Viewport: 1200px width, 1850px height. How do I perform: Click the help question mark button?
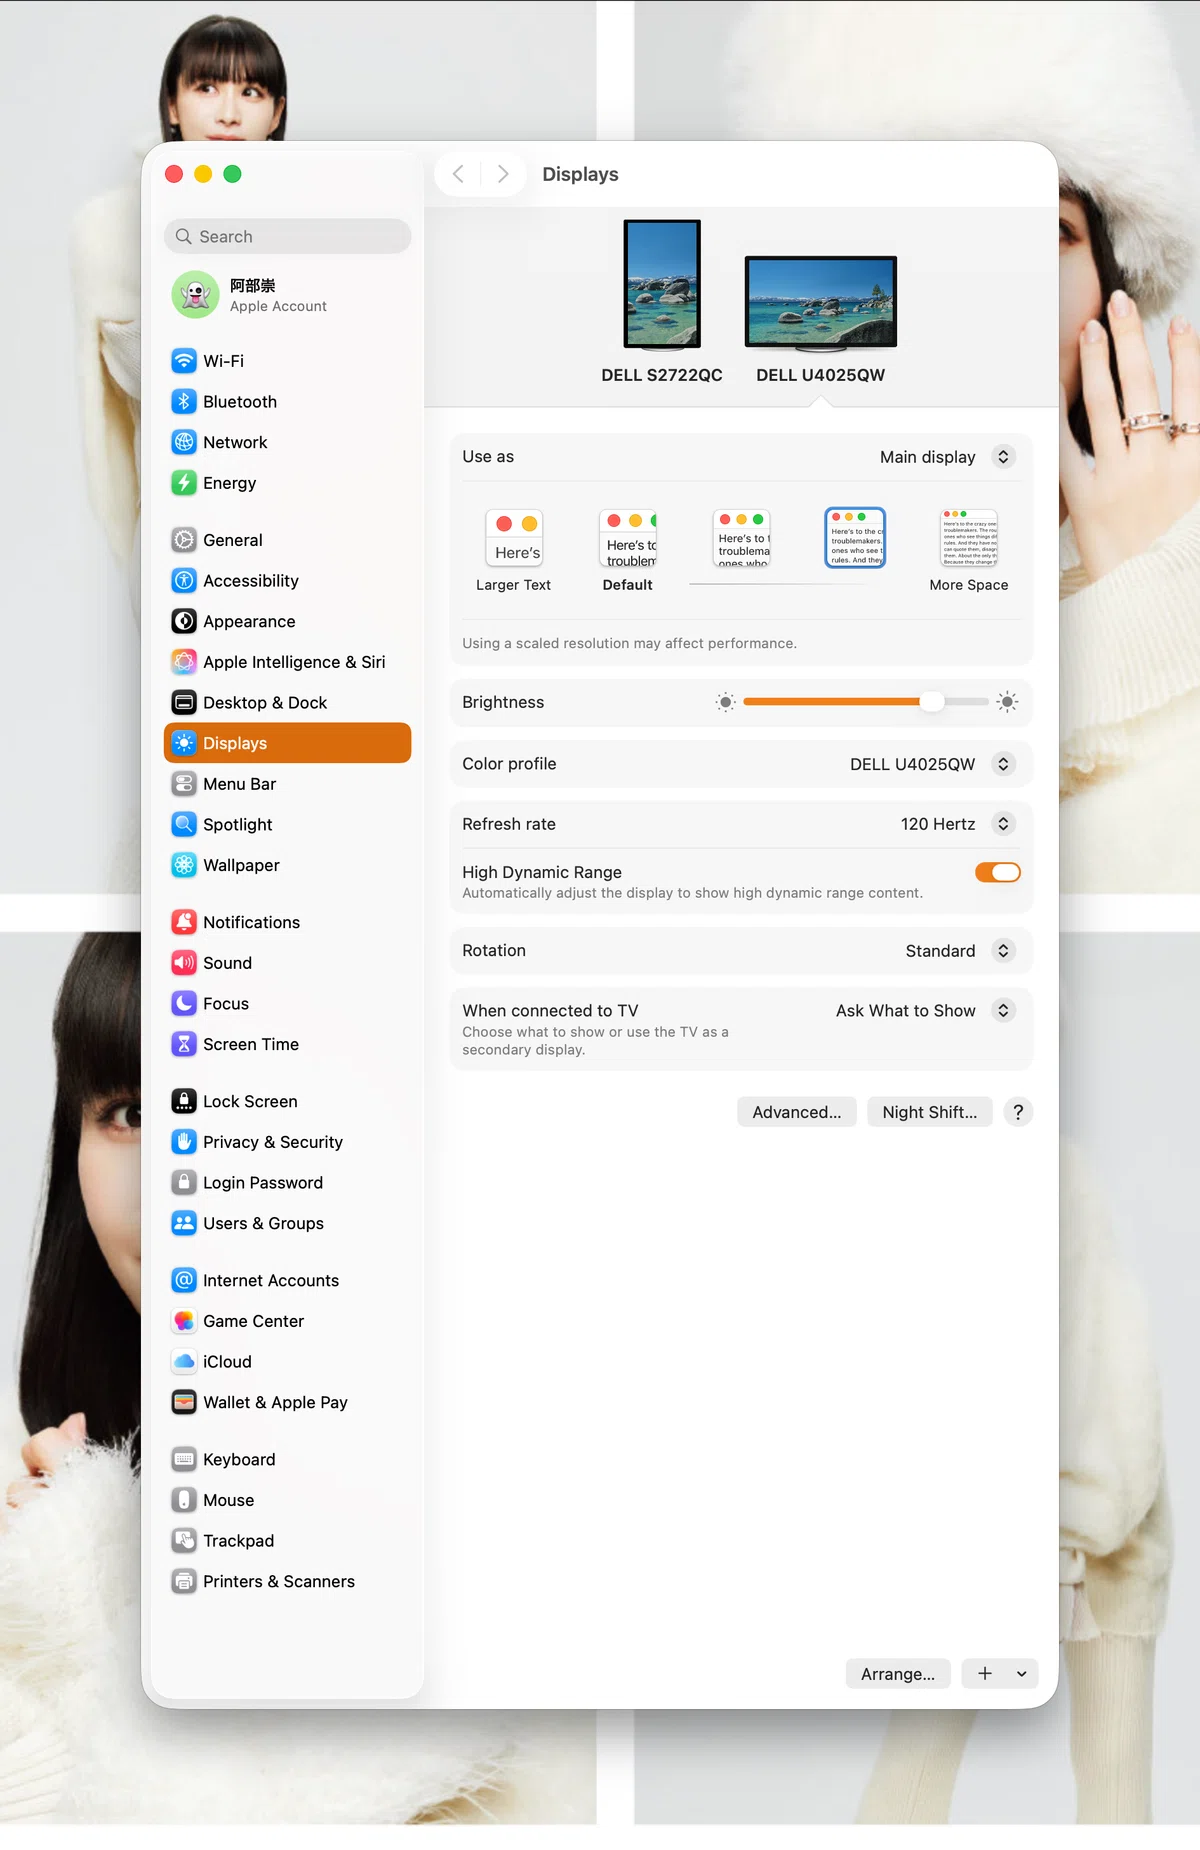(1018, 1112)
